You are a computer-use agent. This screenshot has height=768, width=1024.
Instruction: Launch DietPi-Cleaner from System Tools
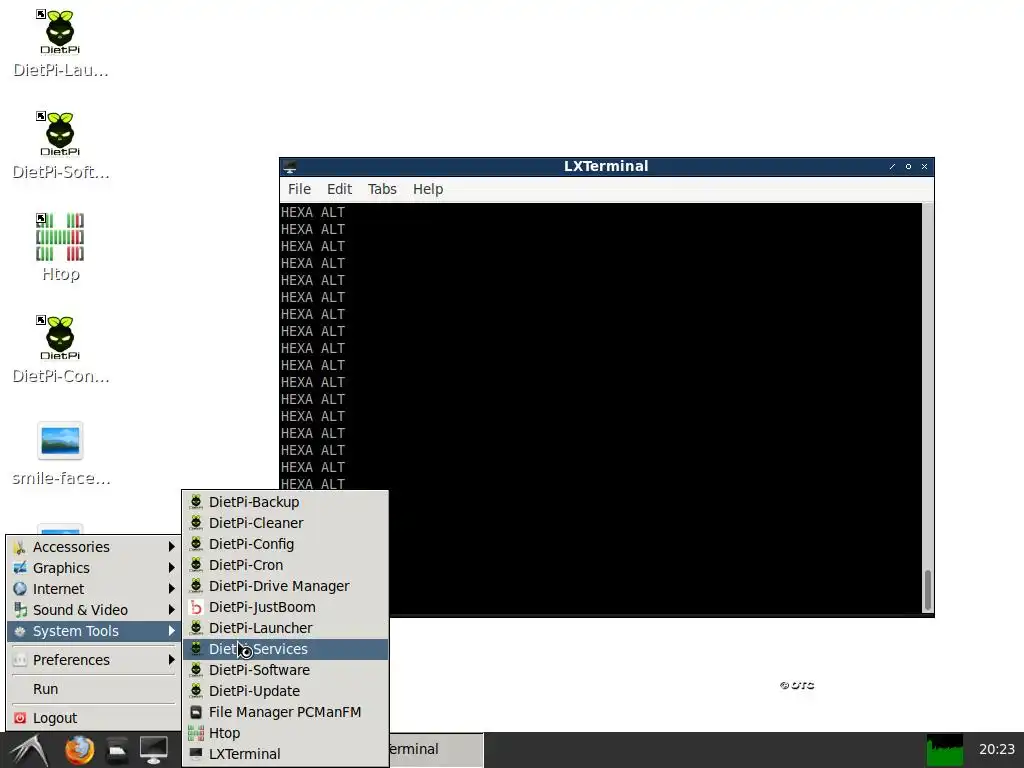pos(285,522)
